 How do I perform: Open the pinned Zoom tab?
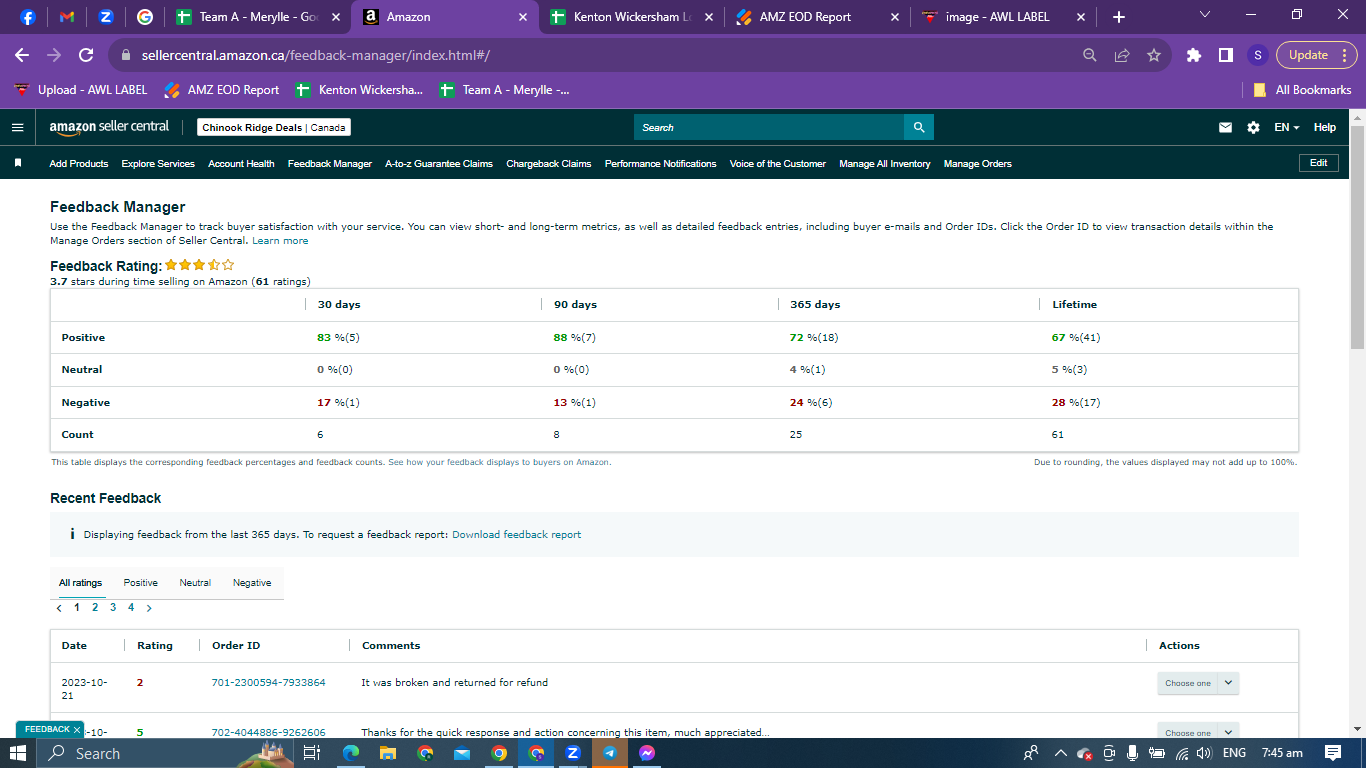coord(106,17)
